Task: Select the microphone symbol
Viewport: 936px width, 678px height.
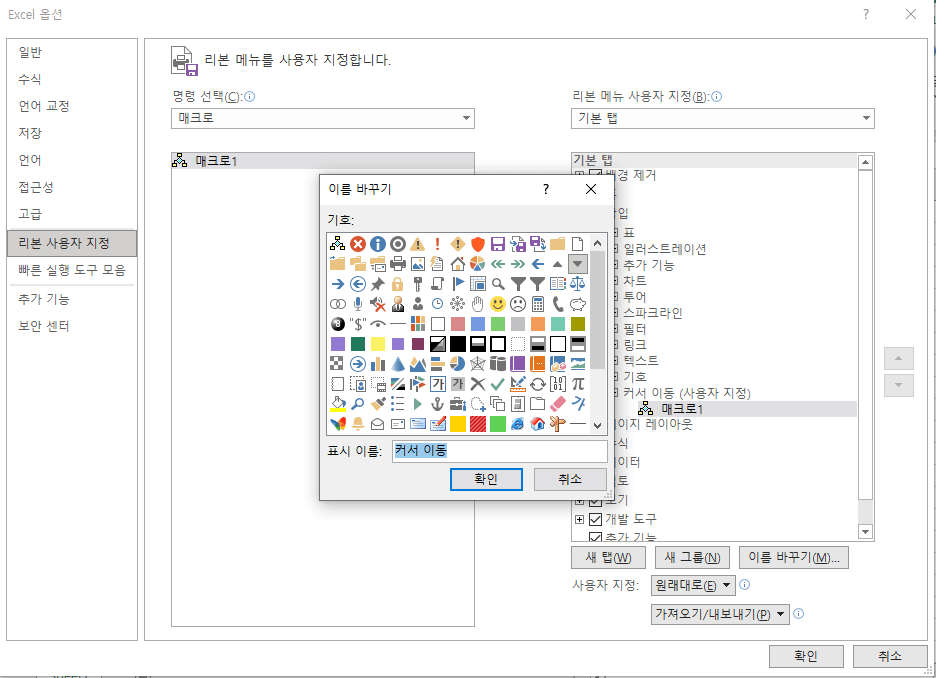Action: 358,304
